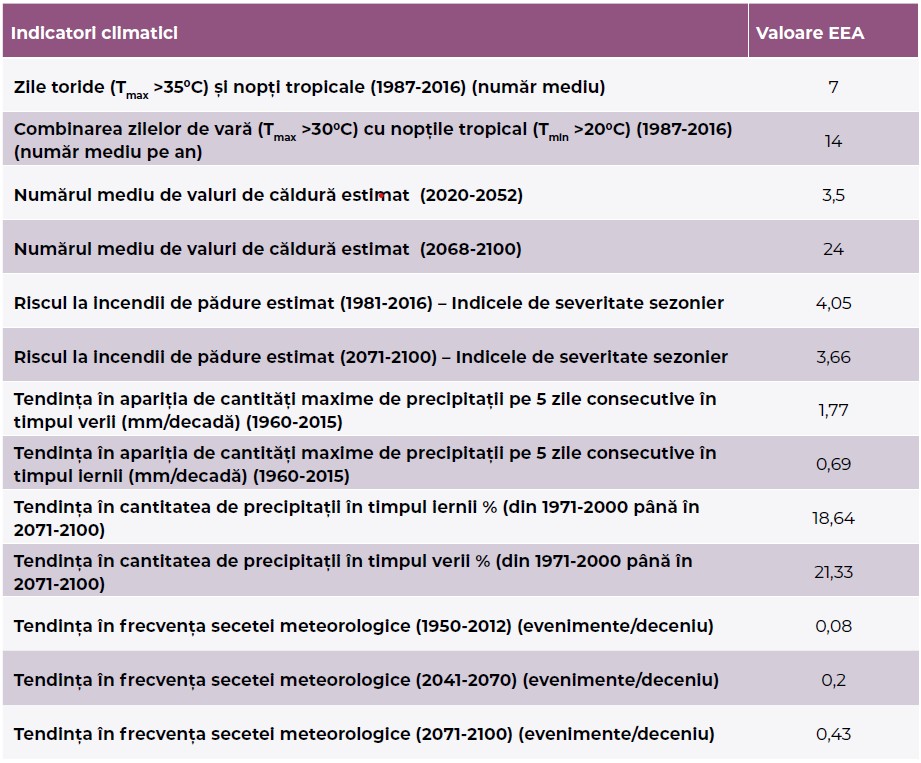Viewport: 921px width, 763px height.
Task: Click the value 4,05
Action: tap(833, 303)
